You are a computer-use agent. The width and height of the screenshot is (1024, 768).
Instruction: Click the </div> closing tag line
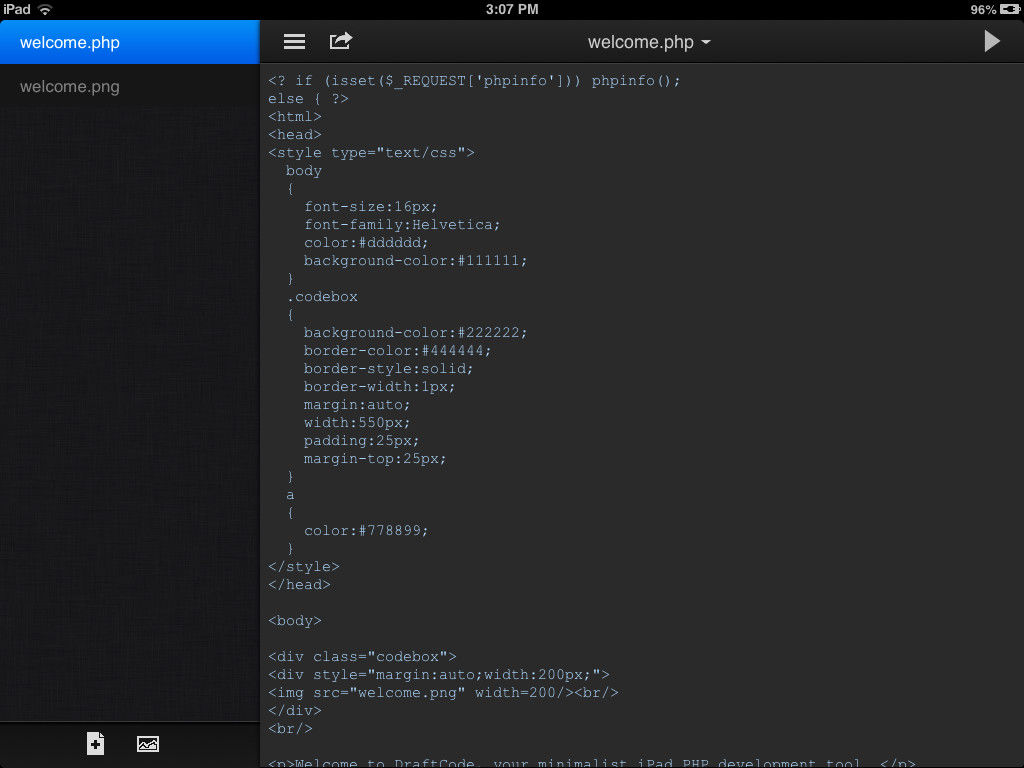[295, 711]
